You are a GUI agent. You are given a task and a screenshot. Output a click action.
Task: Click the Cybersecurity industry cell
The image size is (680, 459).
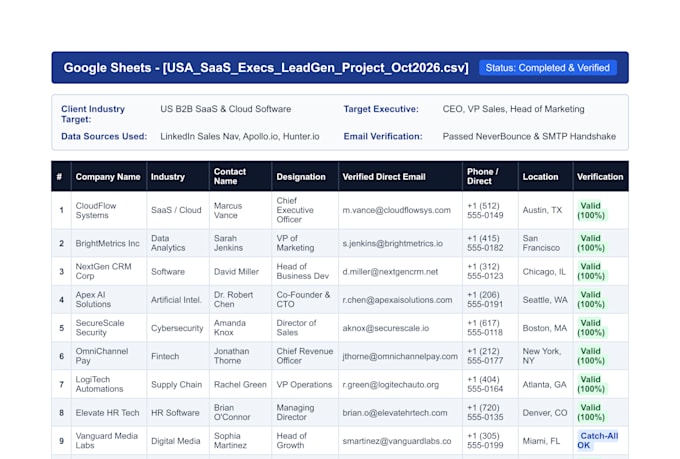click(178, 328)
